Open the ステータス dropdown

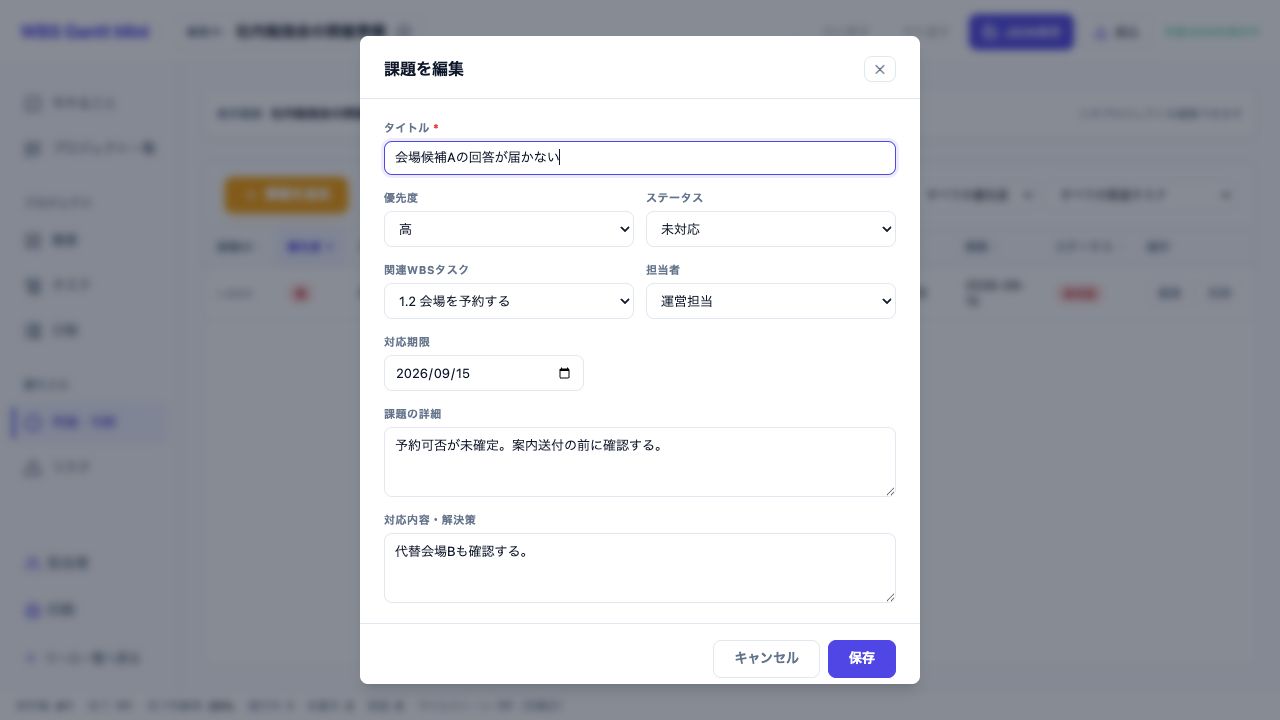tap(771, 229)
